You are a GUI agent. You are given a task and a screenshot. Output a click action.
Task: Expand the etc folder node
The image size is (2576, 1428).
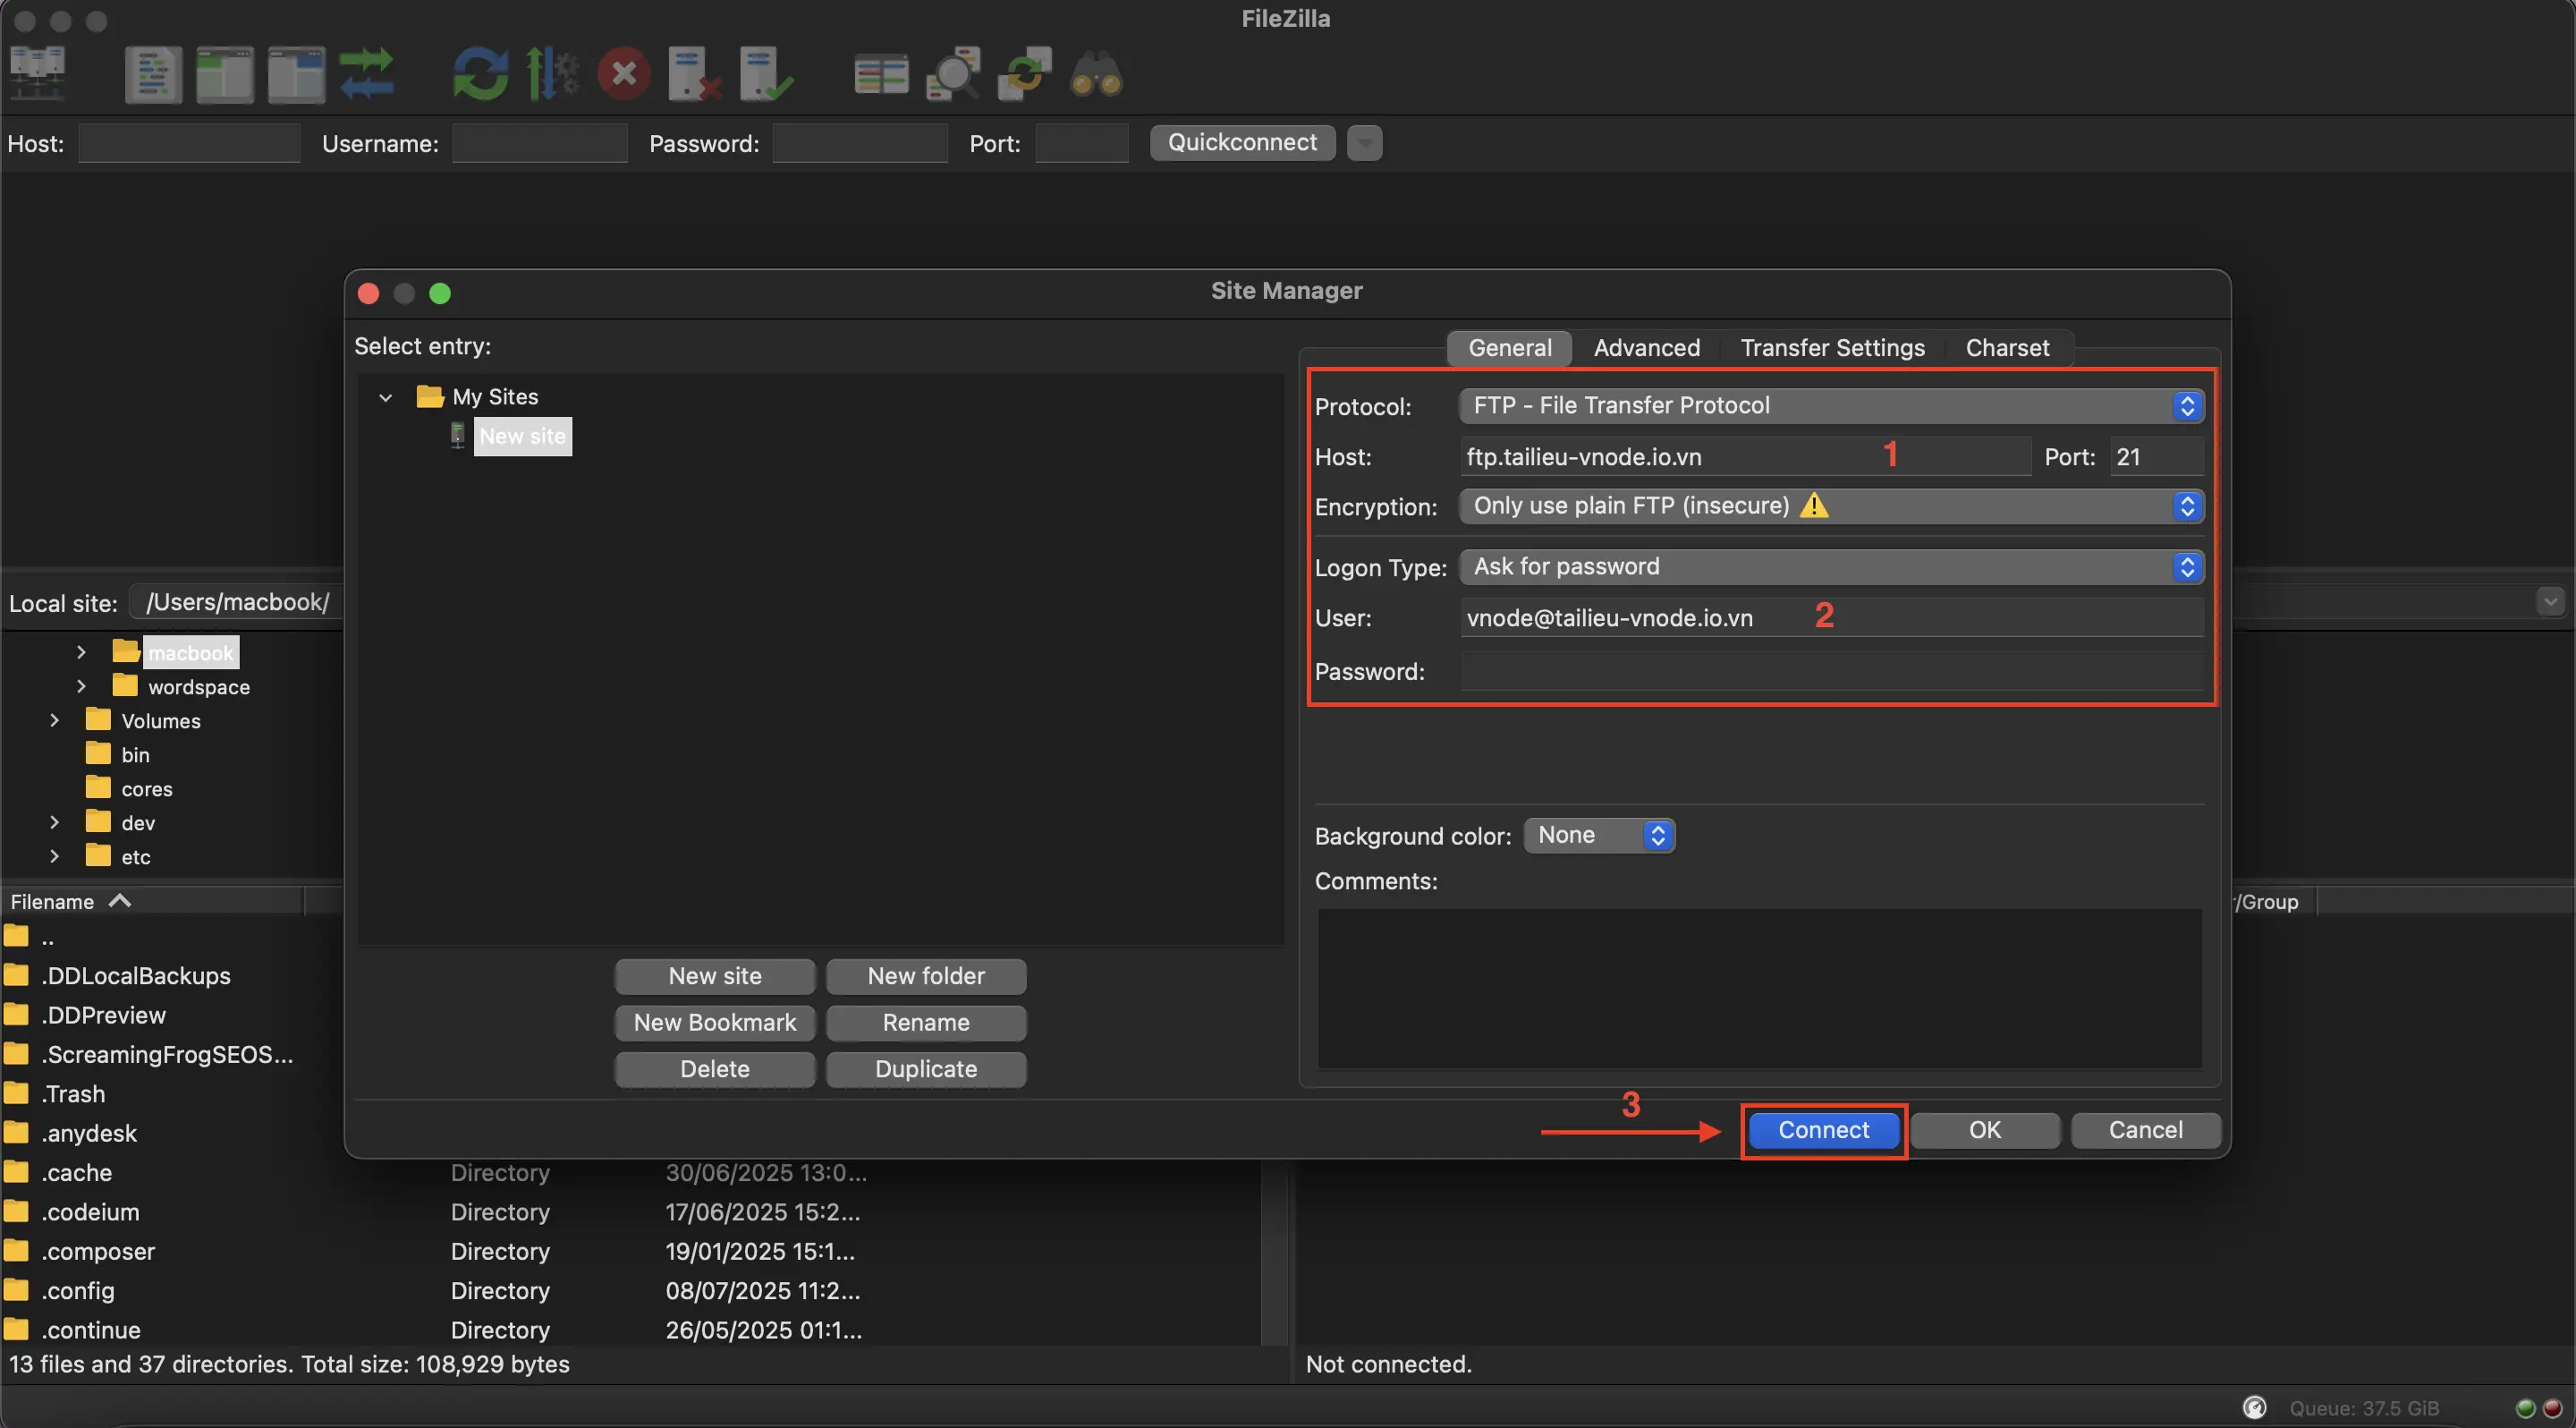[x=54, y=856]
